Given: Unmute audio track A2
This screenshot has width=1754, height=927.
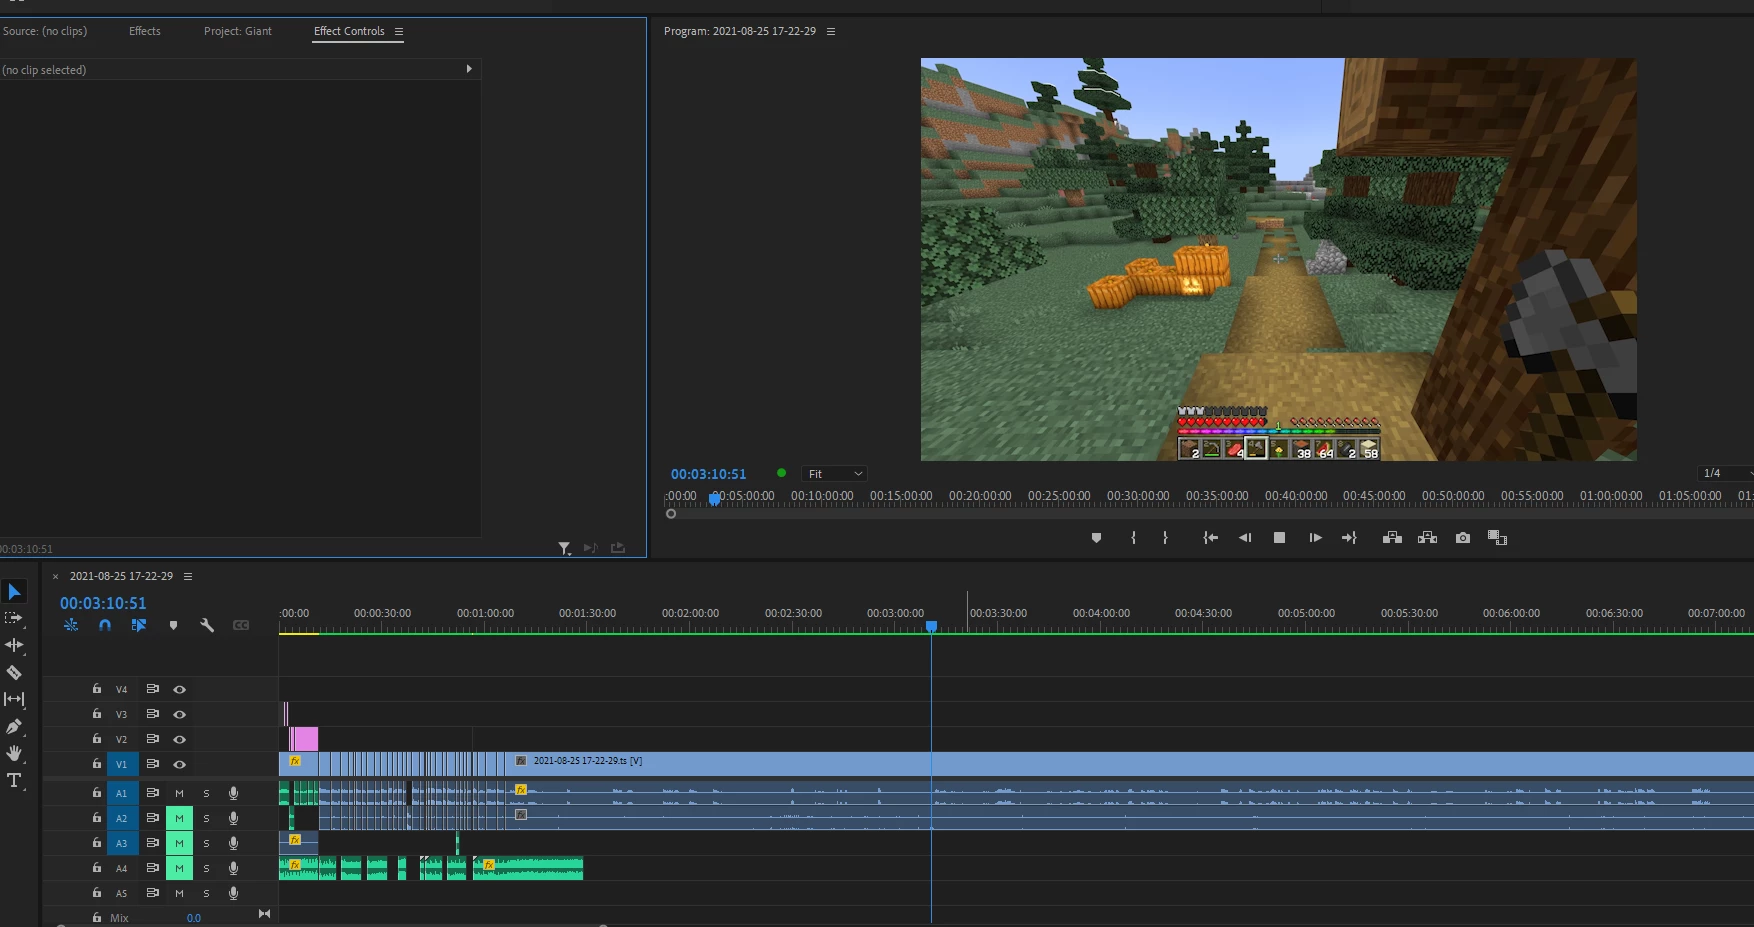Looking at the screenshot, I should (x=180, y=818).
